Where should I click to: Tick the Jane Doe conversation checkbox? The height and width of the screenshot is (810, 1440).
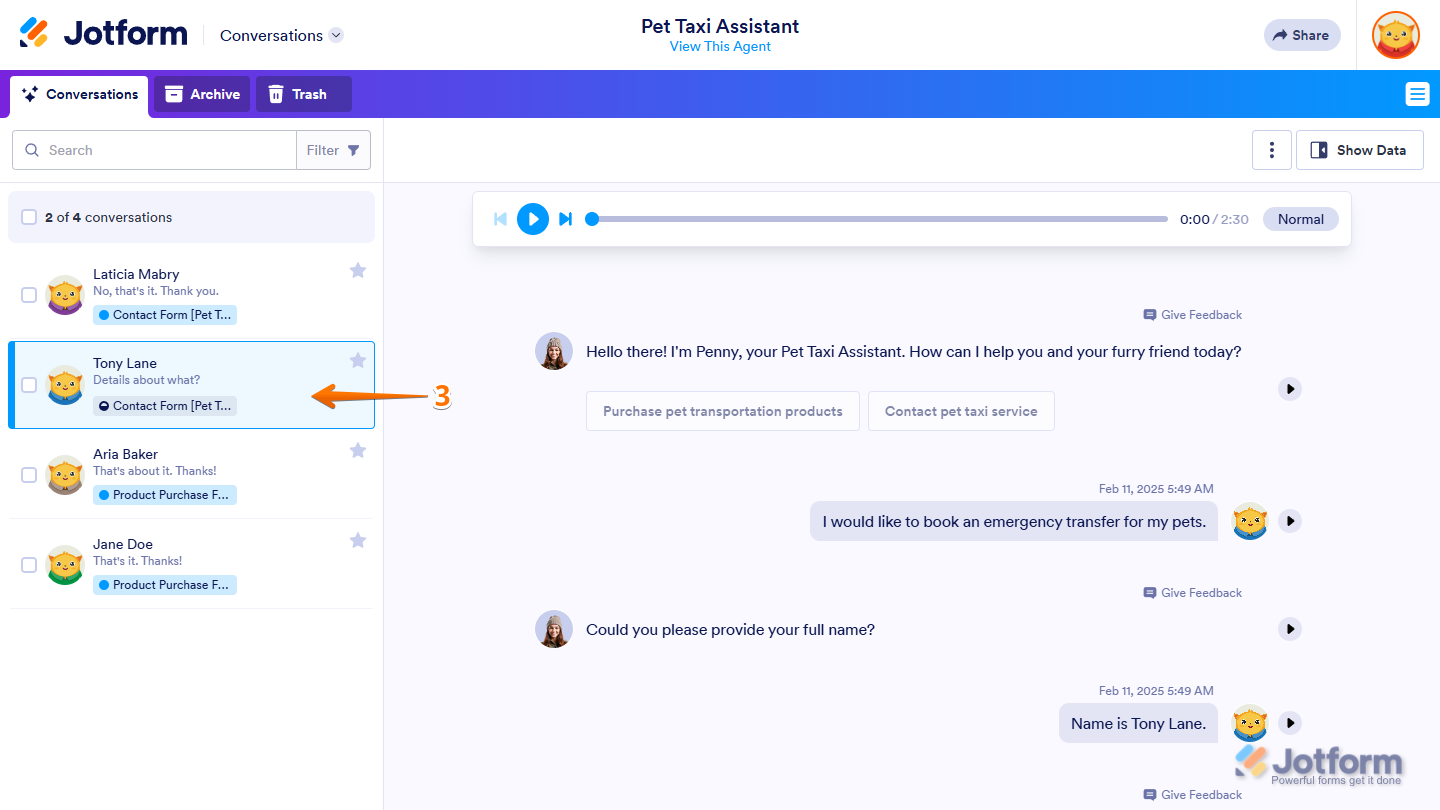29,565
